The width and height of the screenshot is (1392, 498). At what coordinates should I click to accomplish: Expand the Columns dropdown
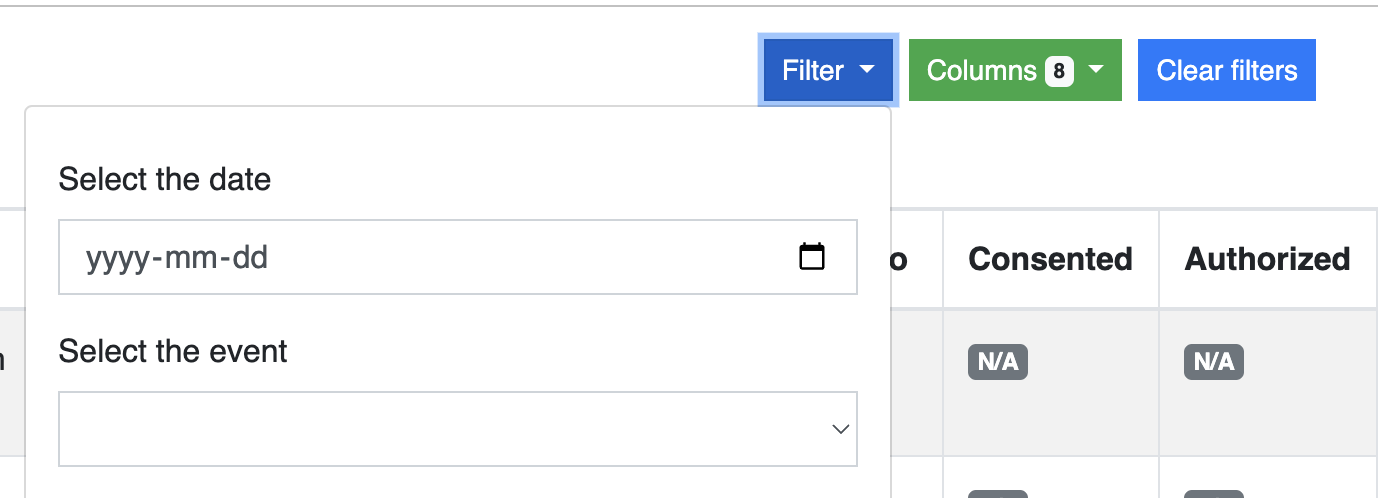pyautogui.click(x=1015, y=70)
